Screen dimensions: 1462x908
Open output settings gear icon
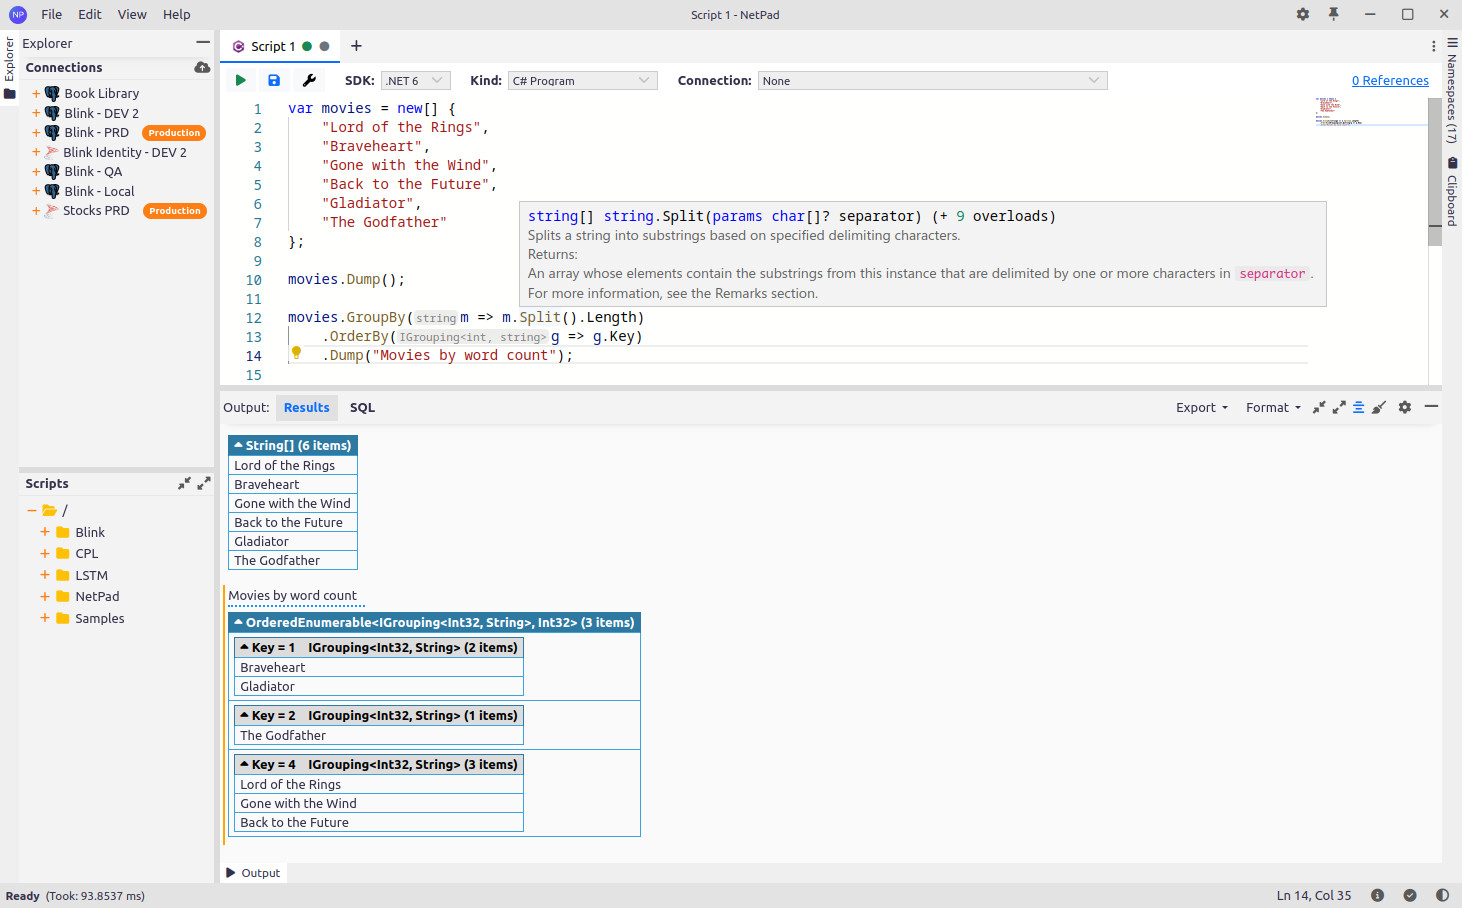[1405, 407]
